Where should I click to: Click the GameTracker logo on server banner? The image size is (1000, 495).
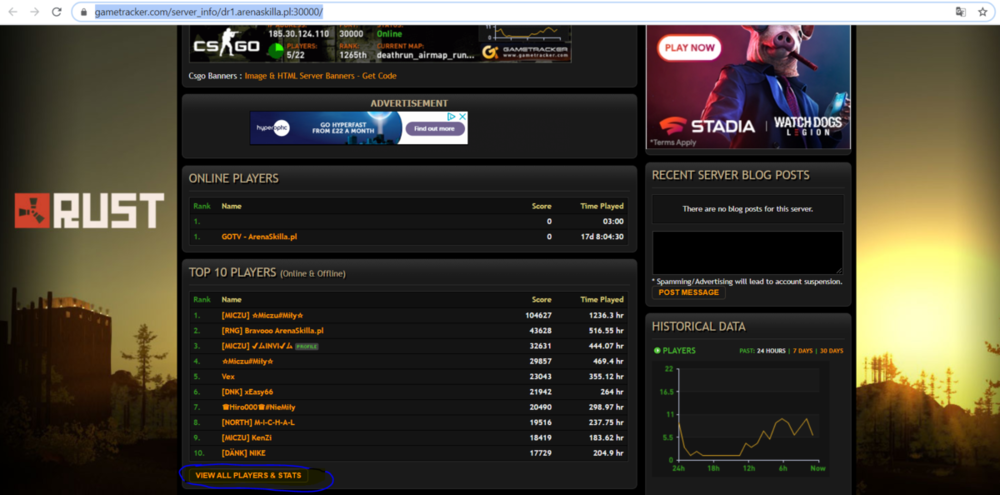click(525, 52)
